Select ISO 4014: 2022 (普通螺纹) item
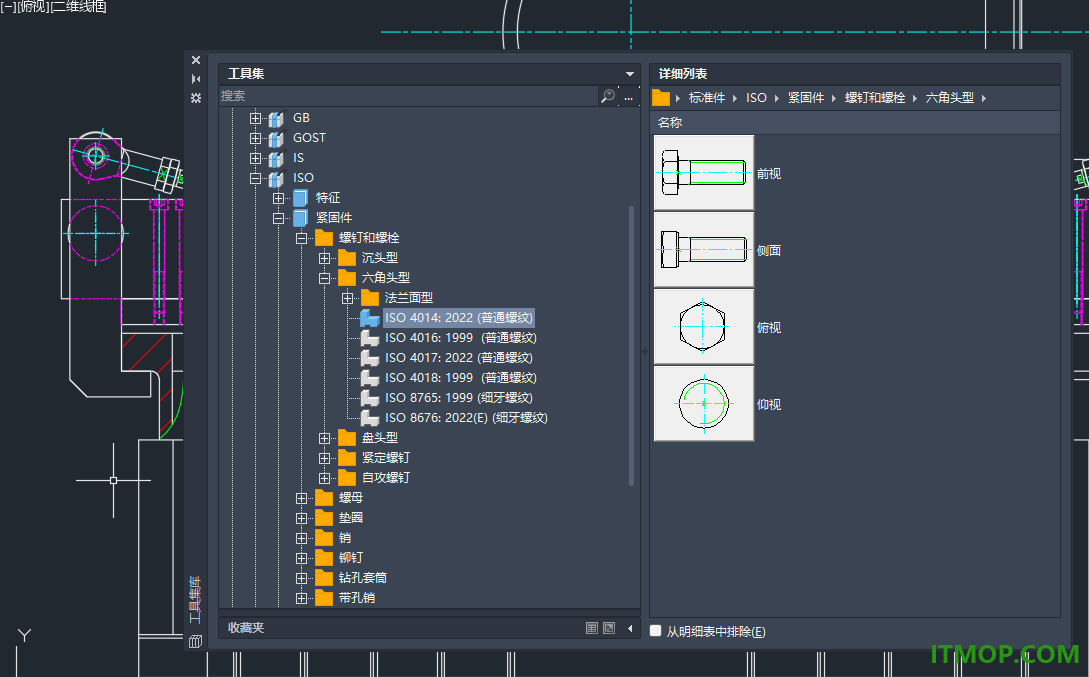 tap(459, 318)
